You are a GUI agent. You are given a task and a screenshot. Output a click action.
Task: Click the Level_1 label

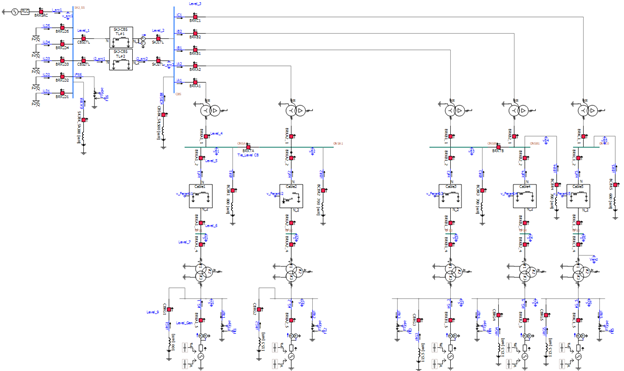point(83,30)
